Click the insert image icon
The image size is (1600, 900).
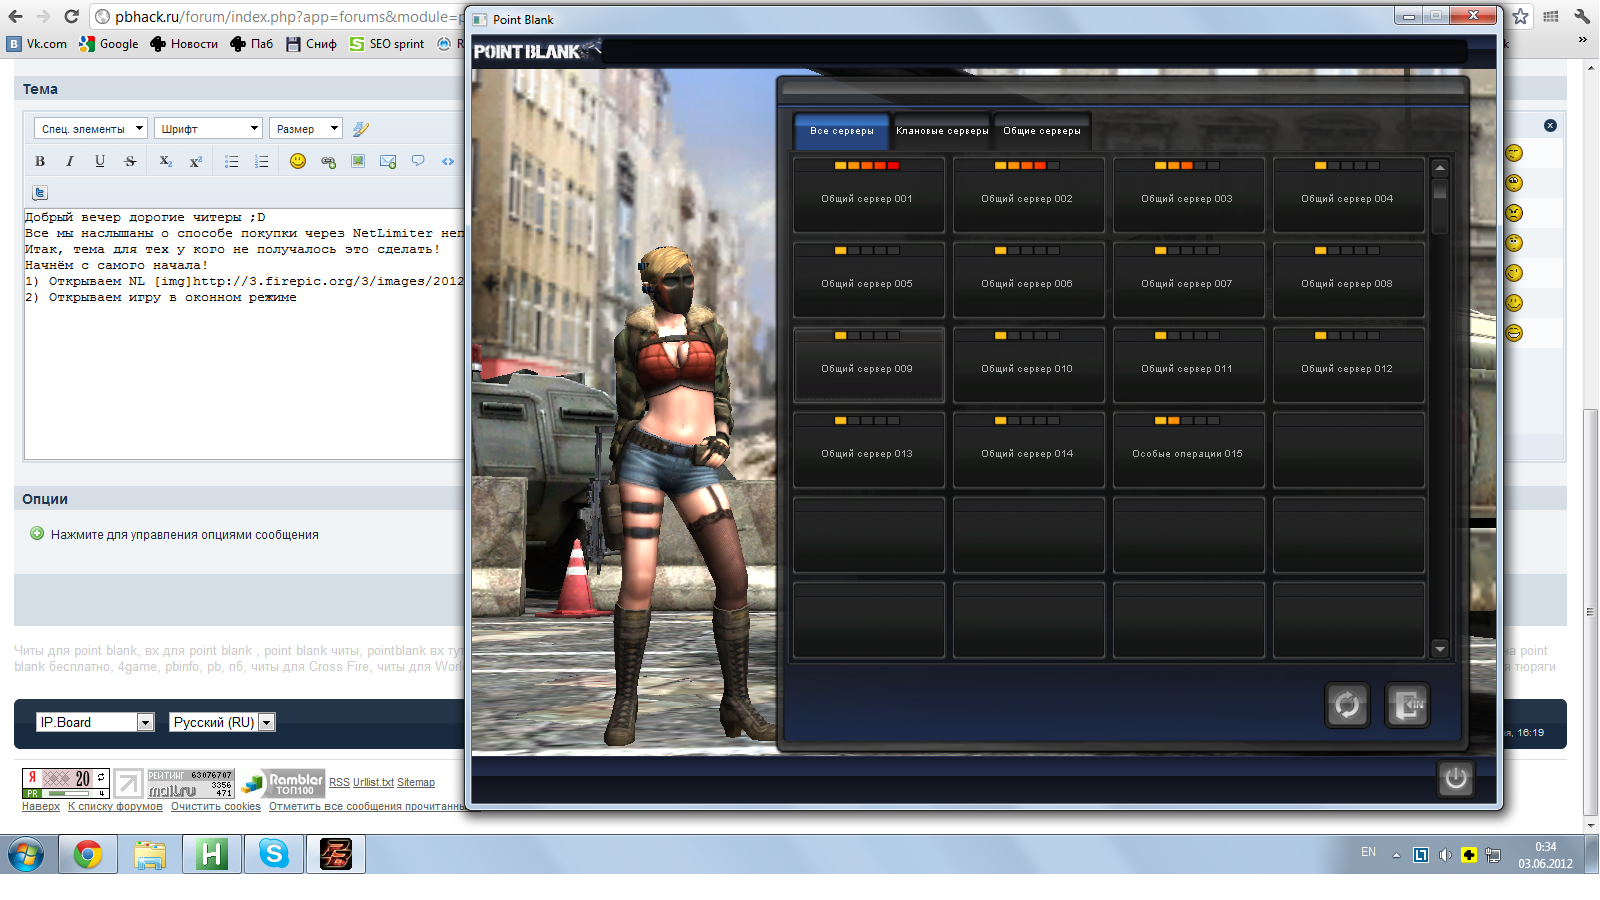point(358,161)
